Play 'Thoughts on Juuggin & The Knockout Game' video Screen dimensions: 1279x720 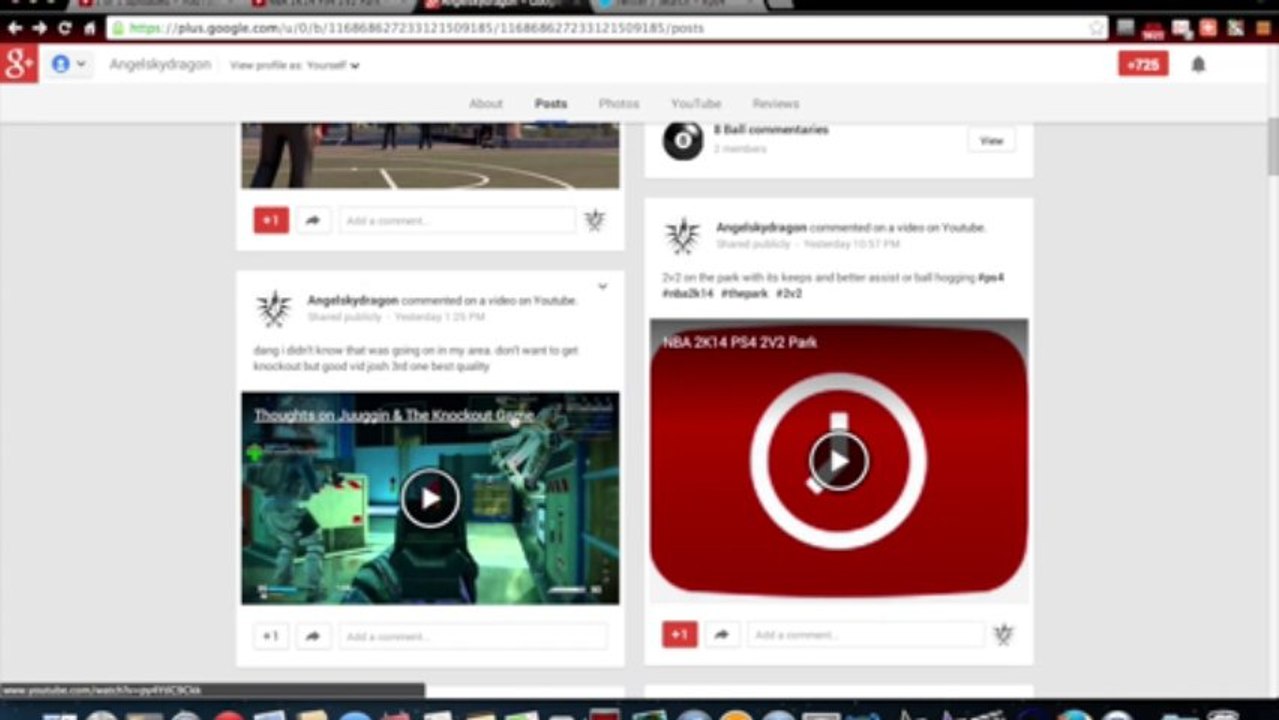coord(430,498)
